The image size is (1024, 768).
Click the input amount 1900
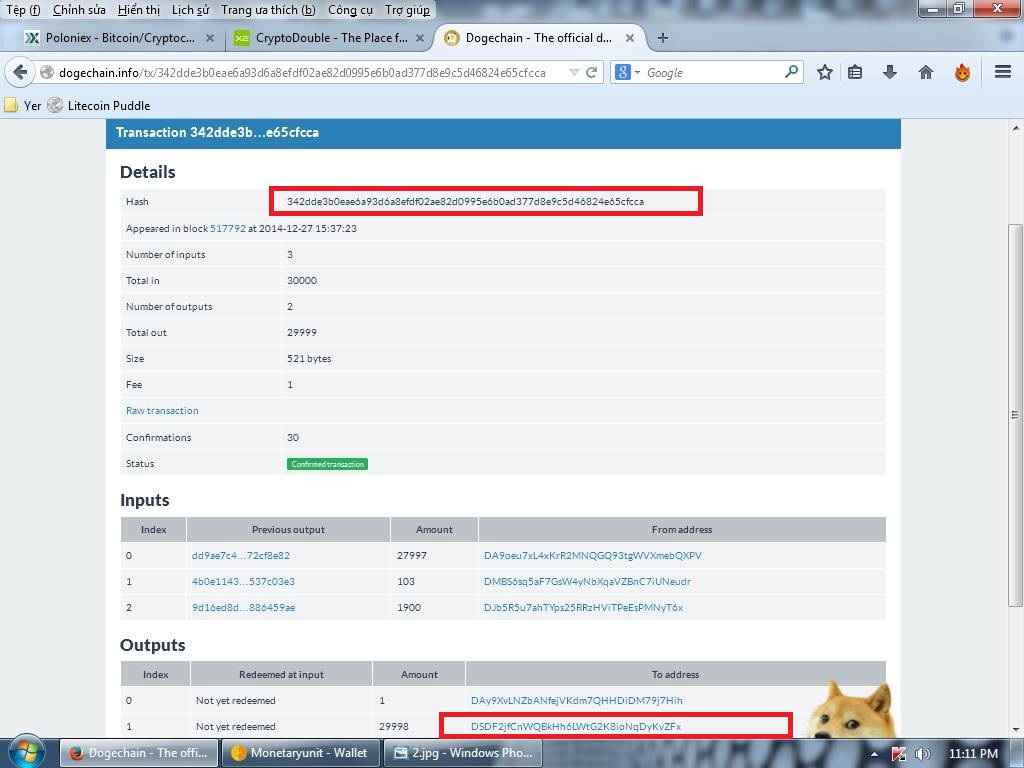(x=409, y=607)
